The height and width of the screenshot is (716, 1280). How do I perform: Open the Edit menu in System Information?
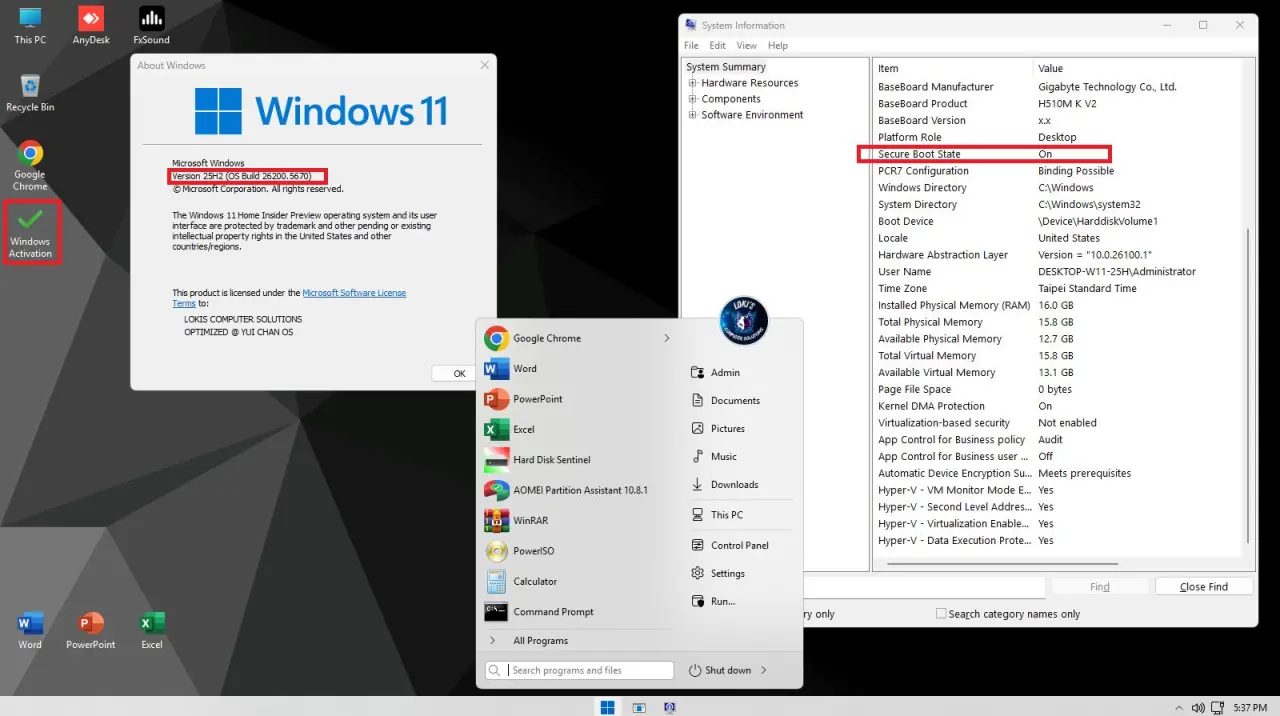[x=718, y=45]
